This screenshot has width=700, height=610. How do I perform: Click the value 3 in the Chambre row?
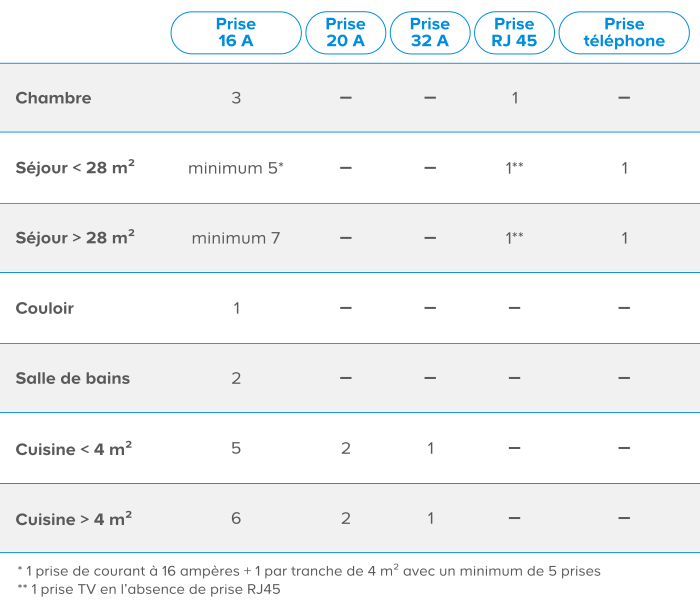point(236,98)
